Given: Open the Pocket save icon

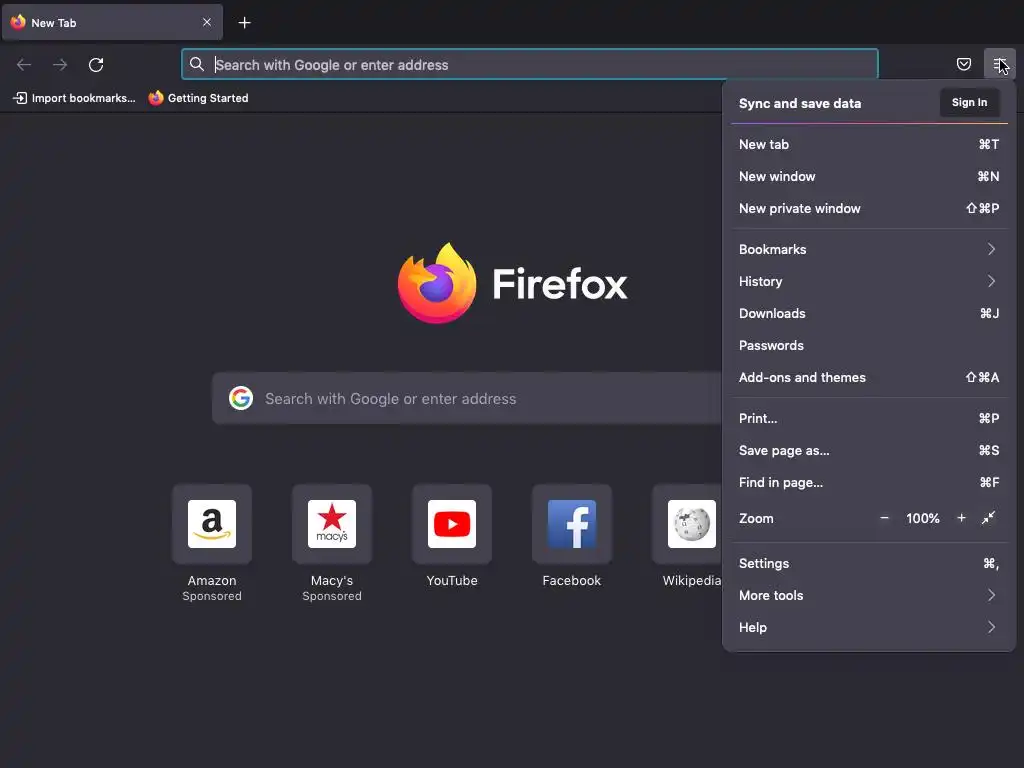Looking at the screenshot, I should point(964,64).
